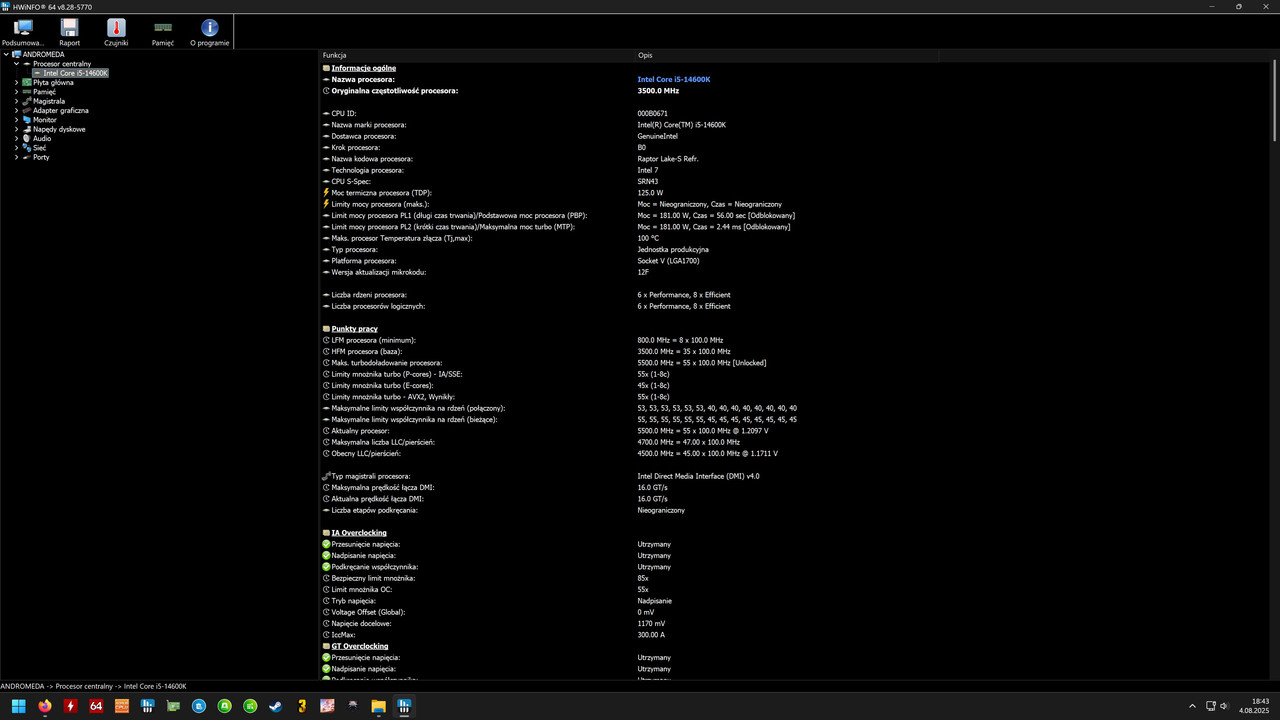Expand the Monitor tree node
Screen dimensions: 1280x720
(x=16, y=120)
